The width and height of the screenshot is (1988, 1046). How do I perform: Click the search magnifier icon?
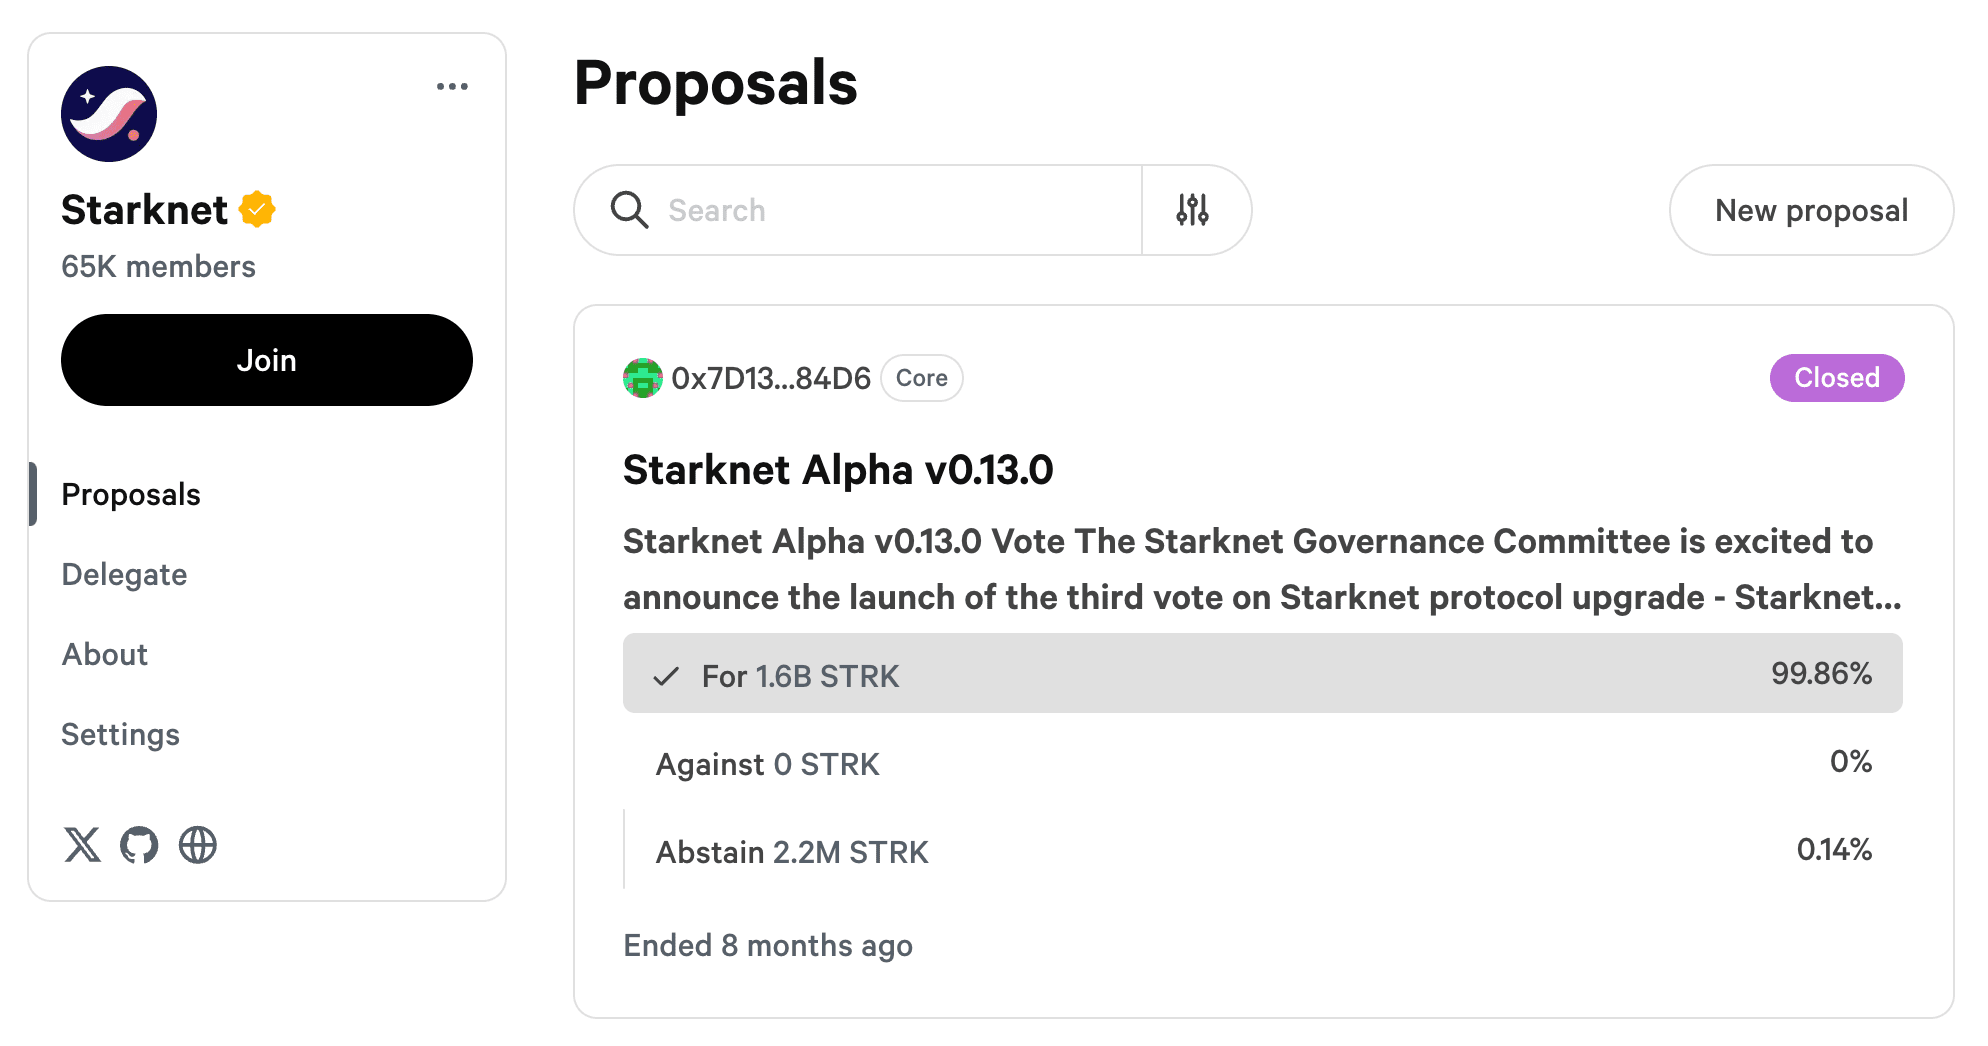click(628, 210)
